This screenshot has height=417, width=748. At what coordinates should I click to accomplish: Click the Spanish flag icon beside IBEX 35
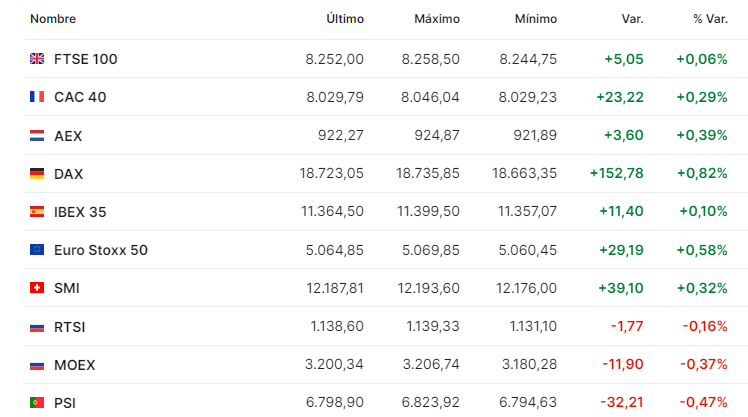click(37, 211)
